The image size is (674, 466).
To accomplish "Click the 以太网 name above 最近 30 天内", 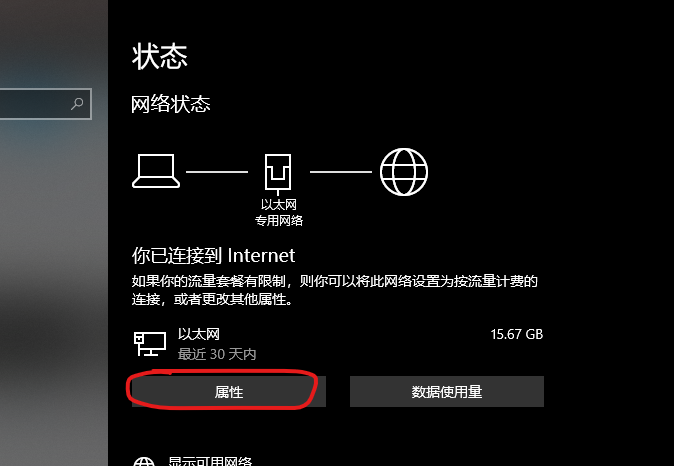I will pos(199,334).
